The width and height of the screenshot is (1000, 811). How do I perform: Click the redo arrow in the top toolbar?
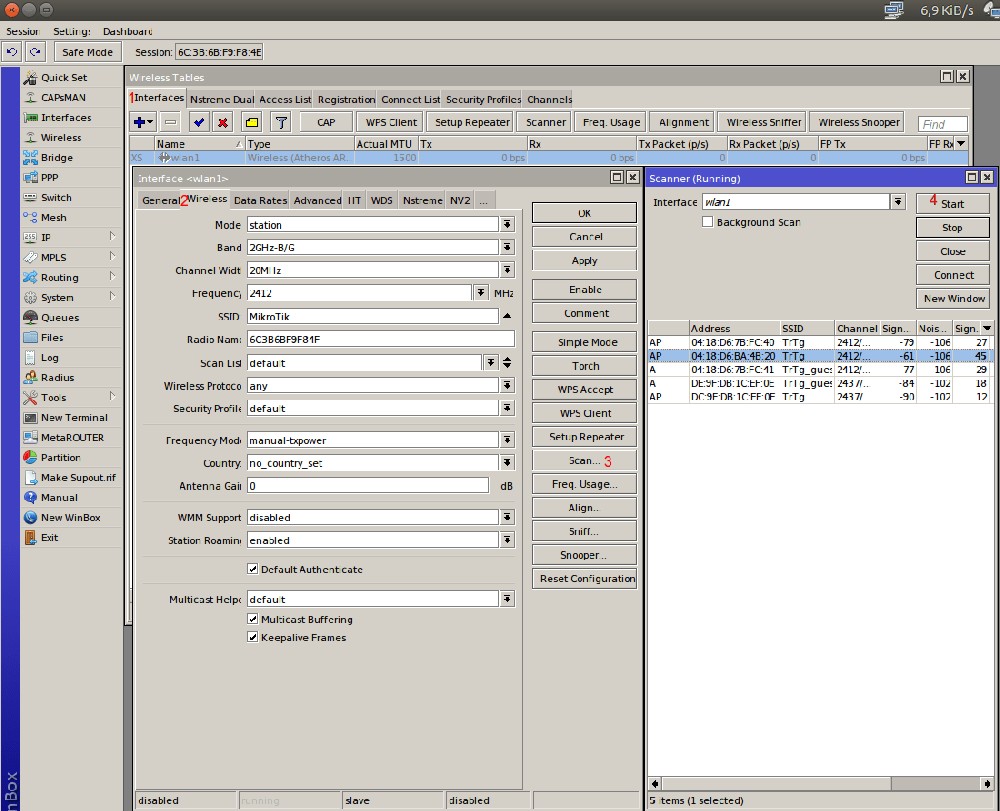click(35, 52)
